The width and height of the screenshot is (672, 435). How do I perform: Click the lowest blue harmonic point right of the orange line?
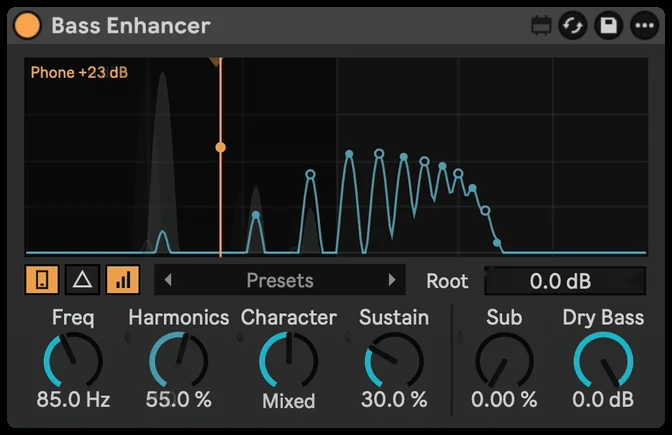click(x=497, y=243)
